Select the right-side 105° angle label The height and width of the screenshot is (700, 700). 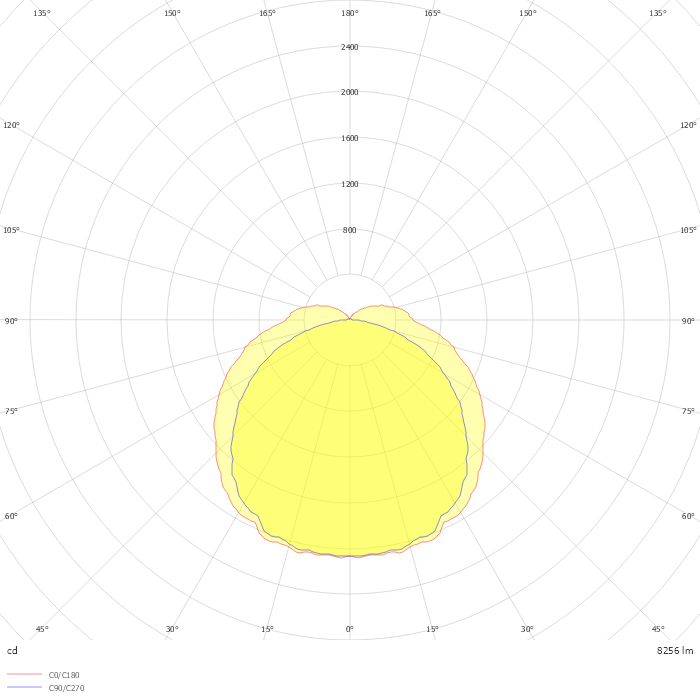coord(688,230)
